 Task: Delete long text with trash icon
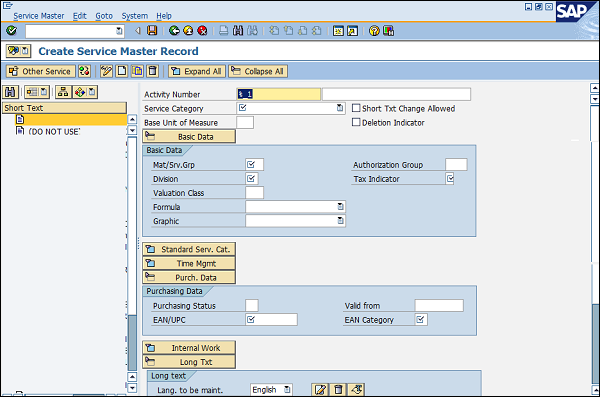(338, 390)
